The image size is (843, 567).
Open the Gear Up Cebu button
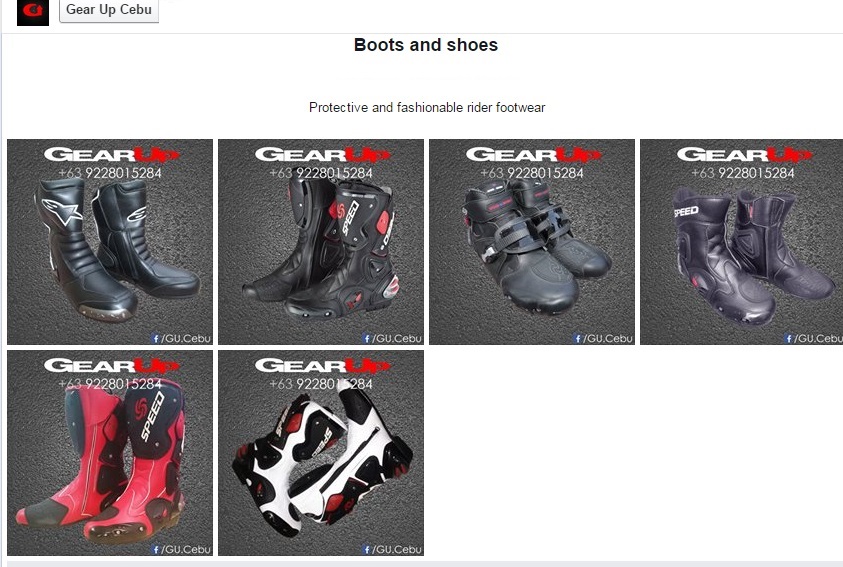(x=109, y=11)
